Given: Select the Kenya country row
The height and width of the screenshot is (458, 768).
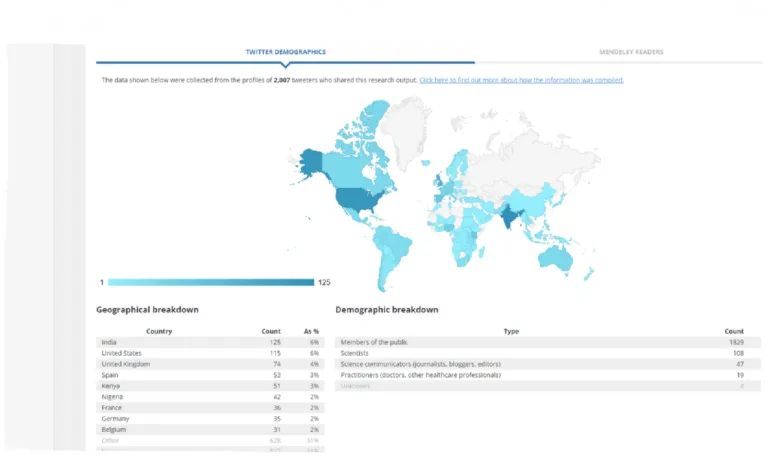Looking at the screenshot, I should [x=210, y=386].
